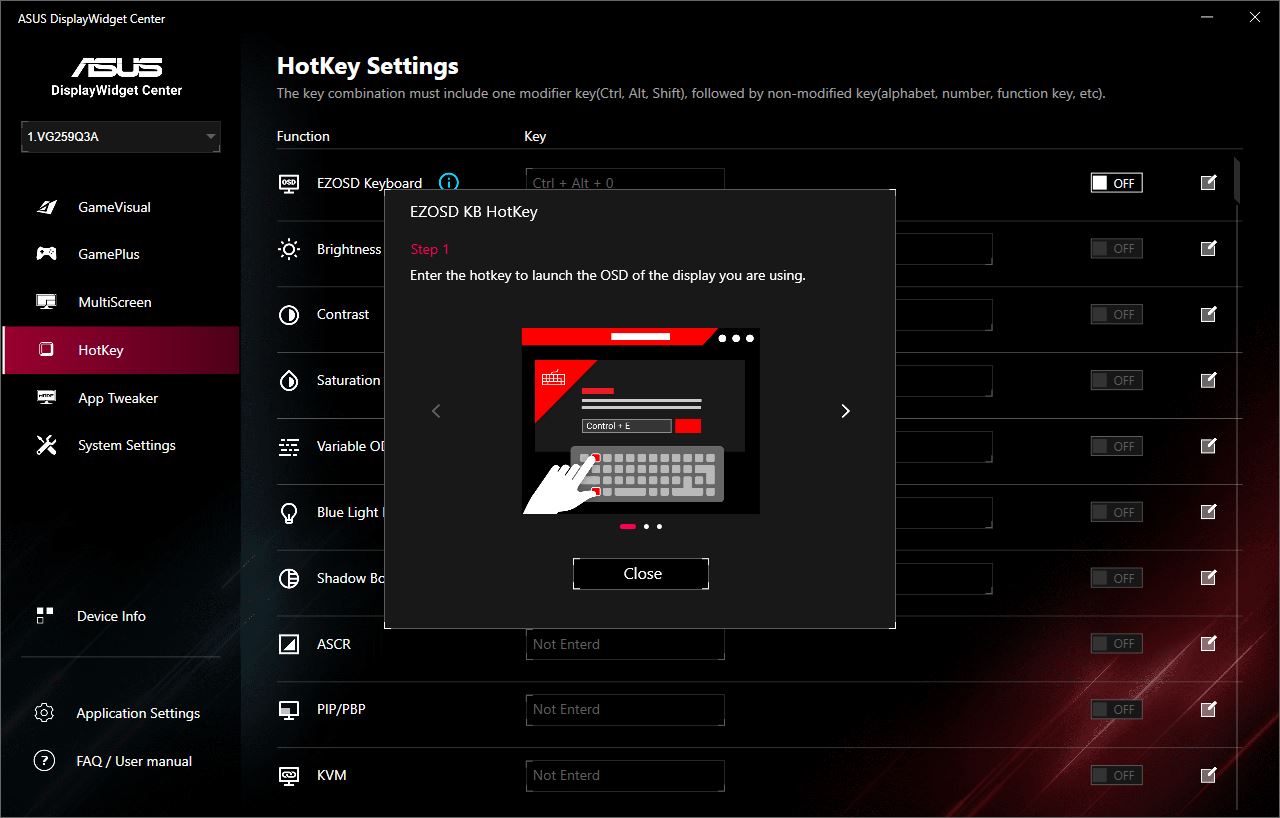Go to the next tutorial step
The height and width of the screenshot is (818, 1280).
845,411
